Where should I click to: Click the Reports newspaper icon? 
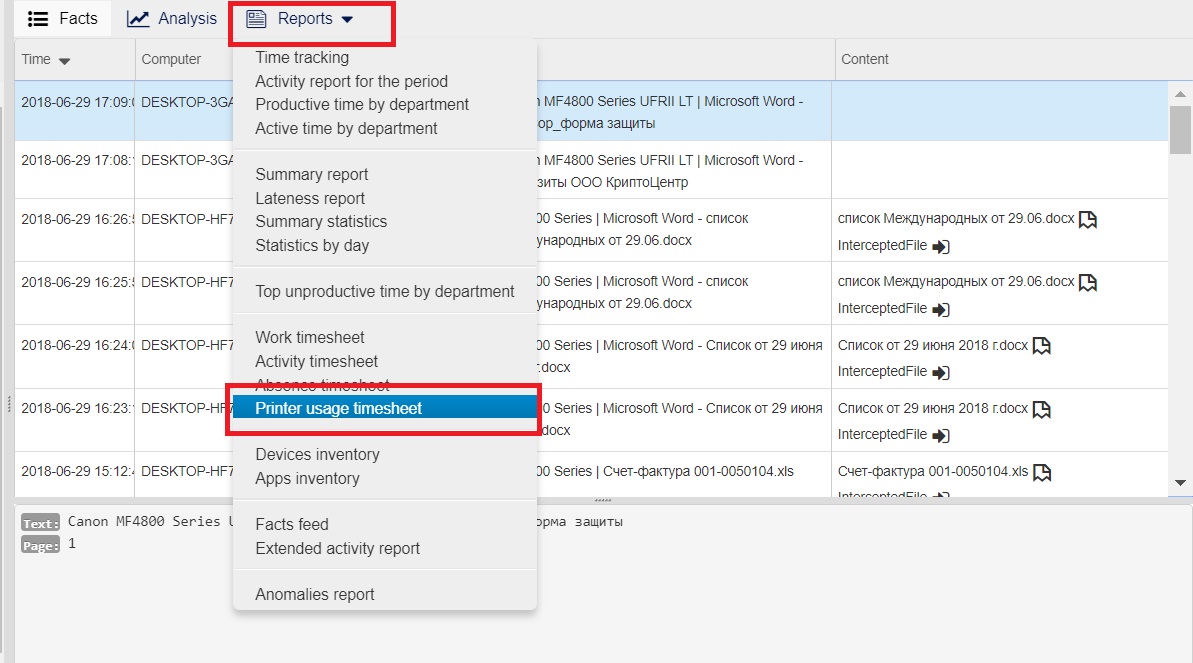(x=256, y=19)
